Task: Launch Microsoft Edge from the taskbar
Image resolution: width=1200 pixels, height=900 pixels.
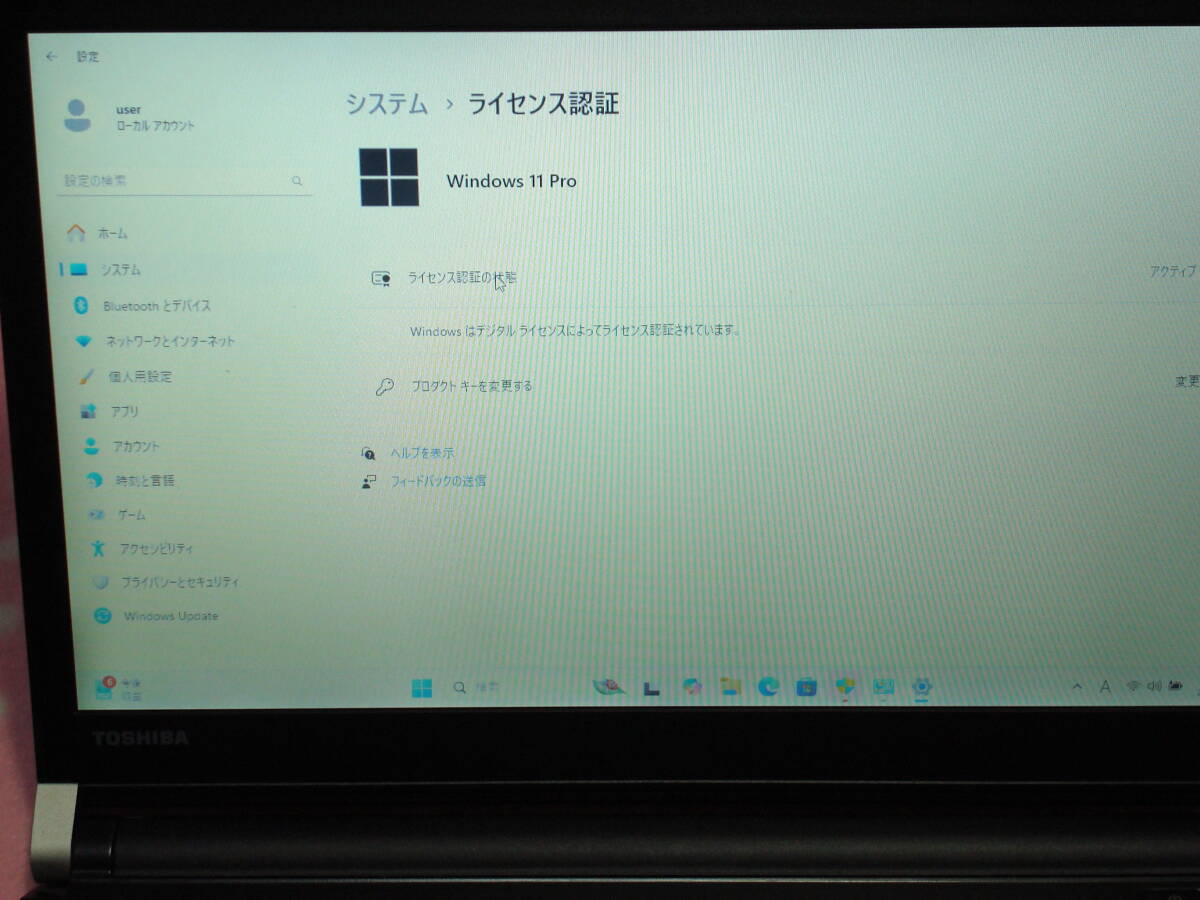Action: tap(768, 686)
